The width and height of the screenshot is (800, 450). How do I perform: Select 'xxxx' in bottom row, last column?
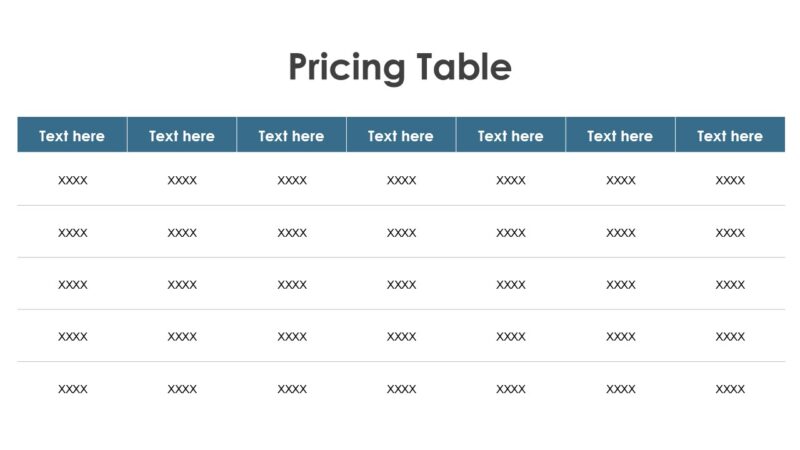coord(730,389)
